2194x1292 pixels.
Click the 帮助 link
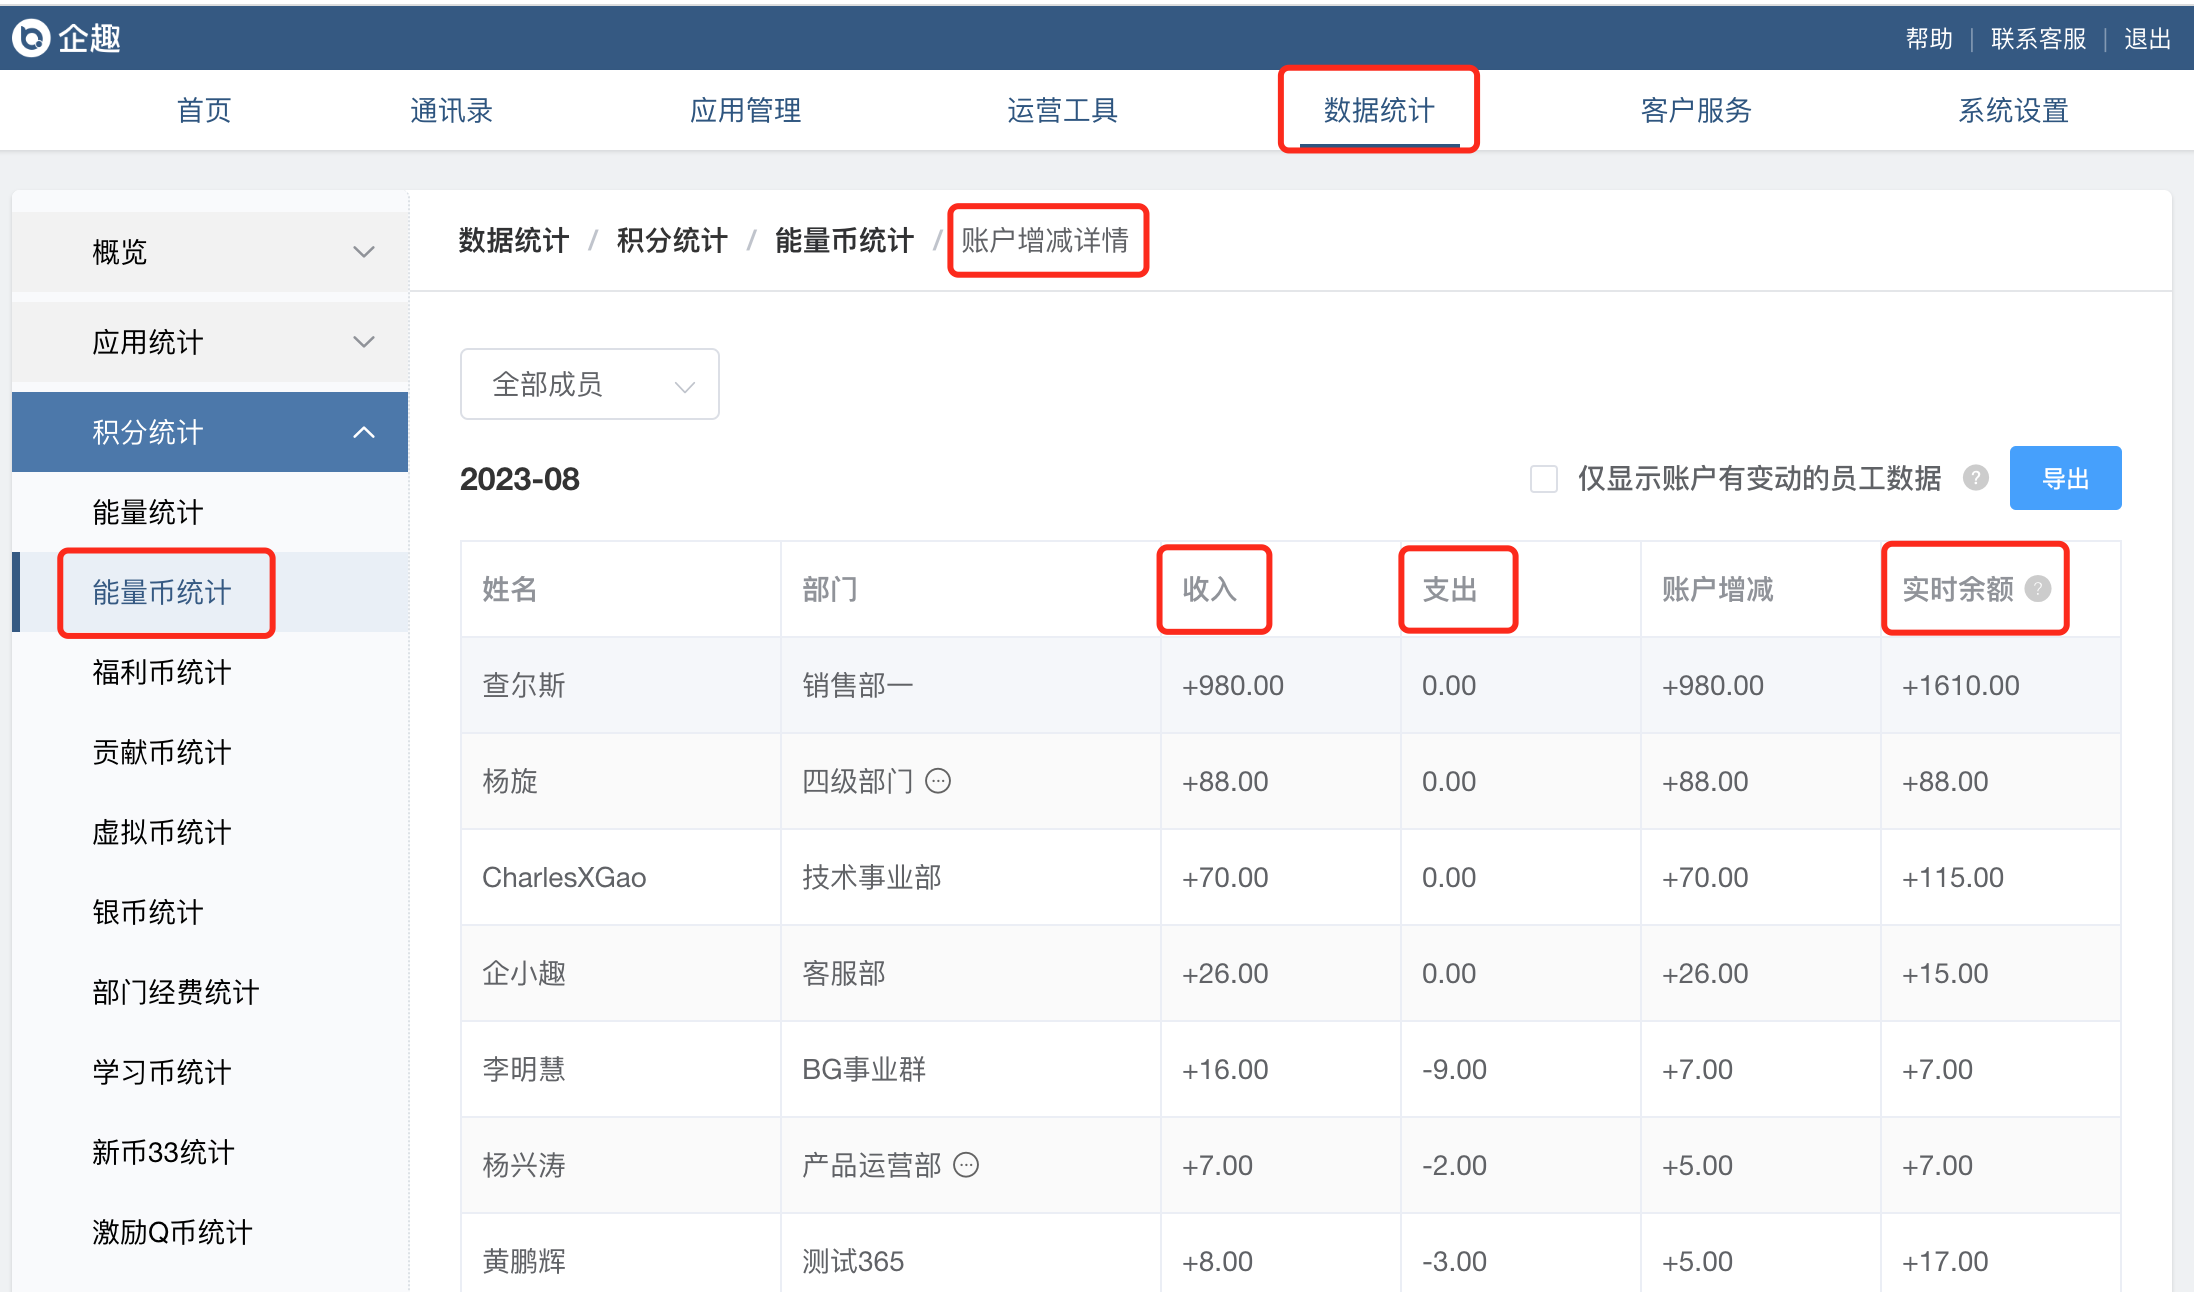click(1929, 38)
